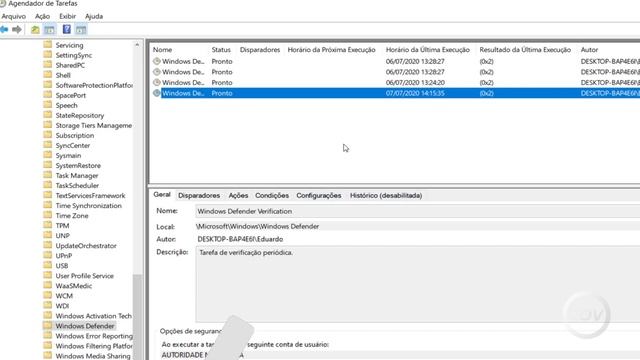Click the Nome field with Windows Defender Verification
The height and width of the screenshot is (360, 640).
click(x=418, y=211)
